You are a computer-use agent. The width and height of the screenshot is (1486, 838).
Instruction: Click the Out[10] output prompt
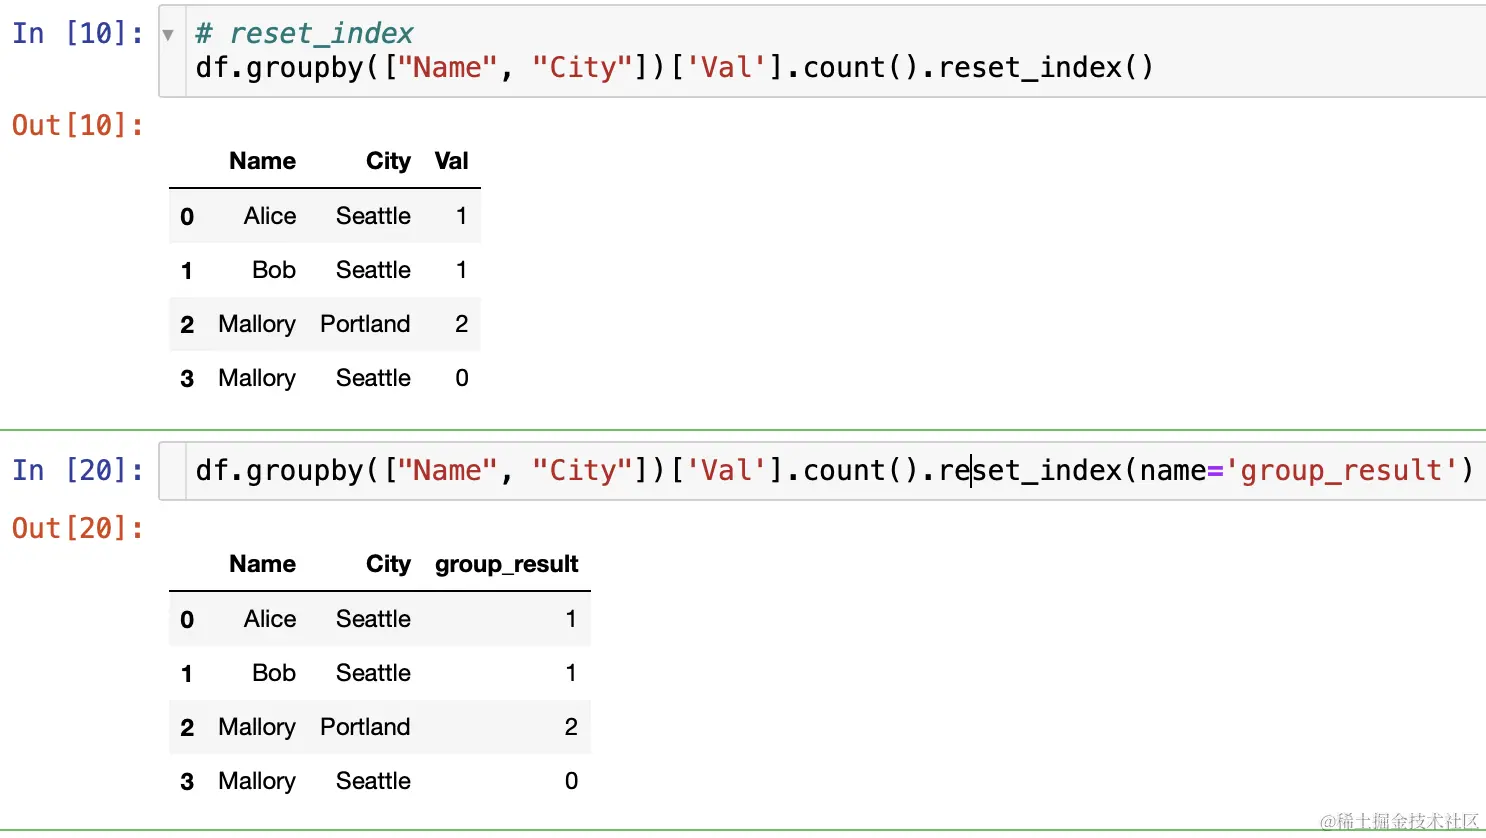point(78,125)
